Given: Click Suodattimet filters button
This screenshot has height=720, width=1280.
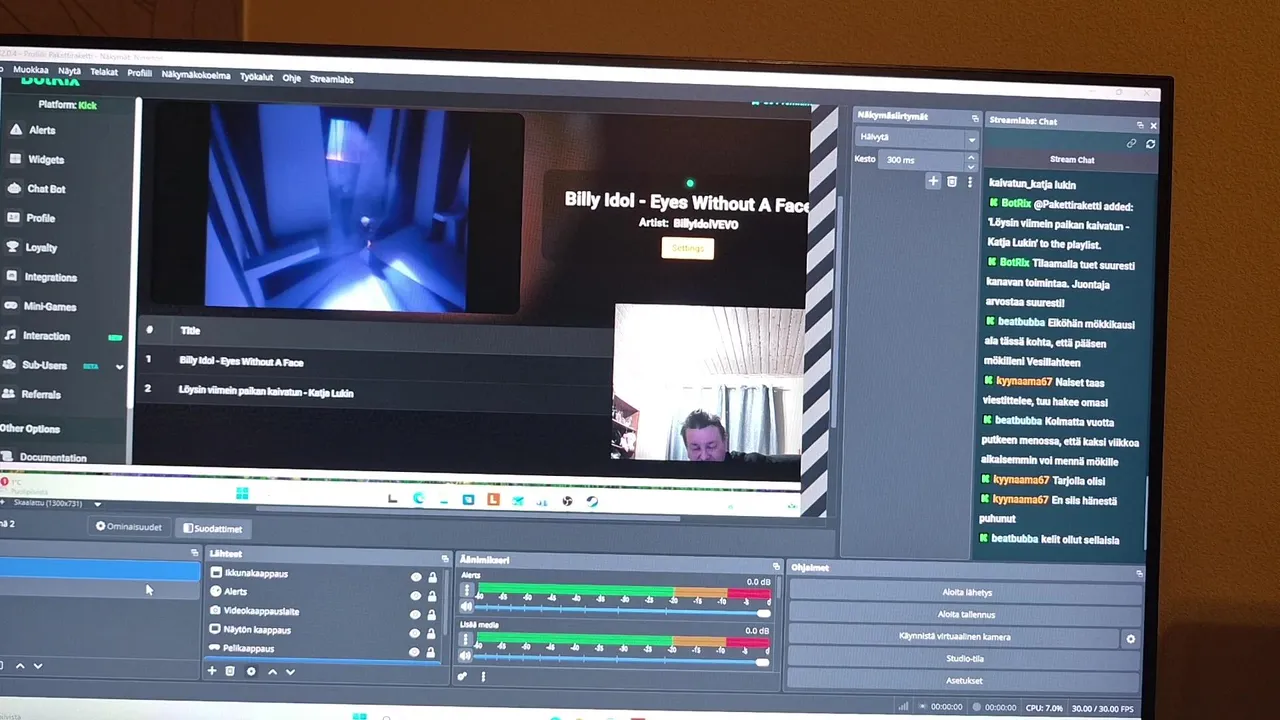Looking at the screenshot, I should coord(212,529).
